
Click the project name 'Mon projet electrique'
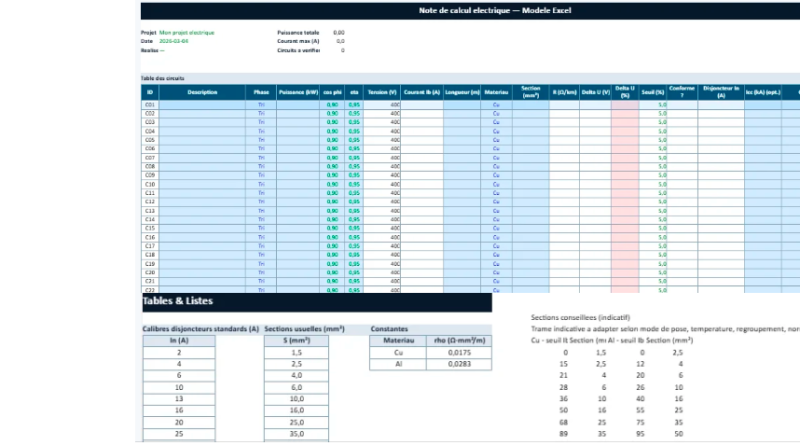[187, 33]
